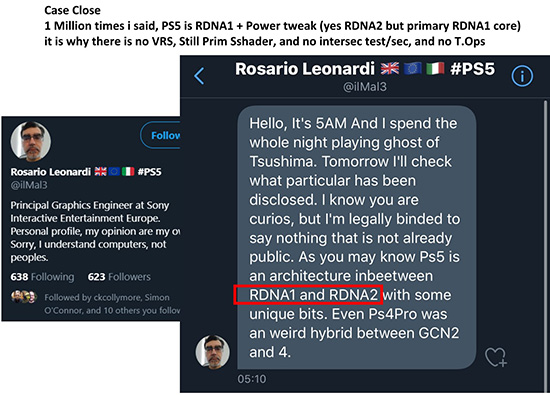Image resolution: width=550 pixels, height=395 pixels.
Task: Select the Rosario Leonardi name in chat header
Action: pos(305,69)
